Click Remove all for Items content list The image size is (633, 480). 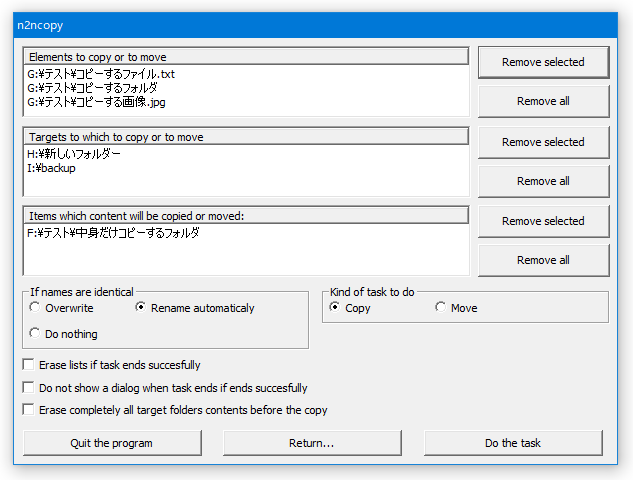click(x=543, y=260)
